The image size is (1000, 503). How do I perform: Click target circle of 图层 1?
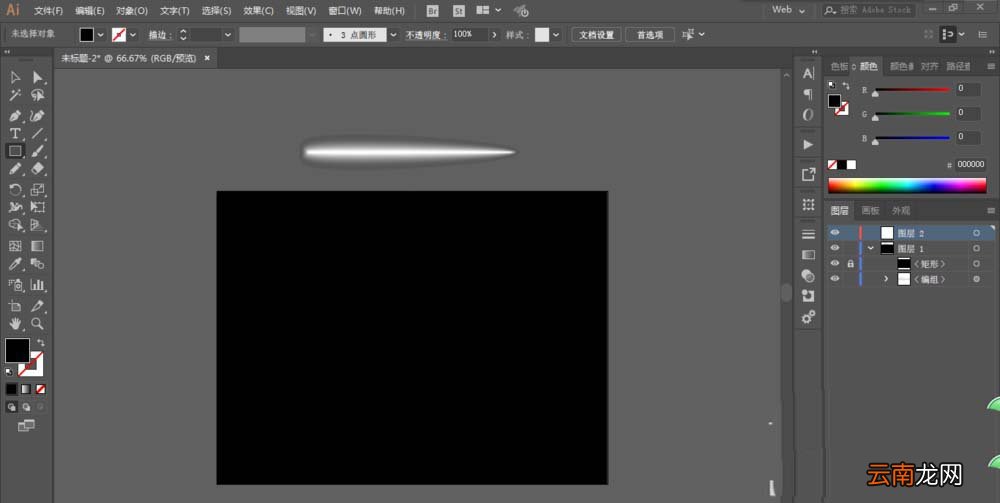[x=976, y=249]
